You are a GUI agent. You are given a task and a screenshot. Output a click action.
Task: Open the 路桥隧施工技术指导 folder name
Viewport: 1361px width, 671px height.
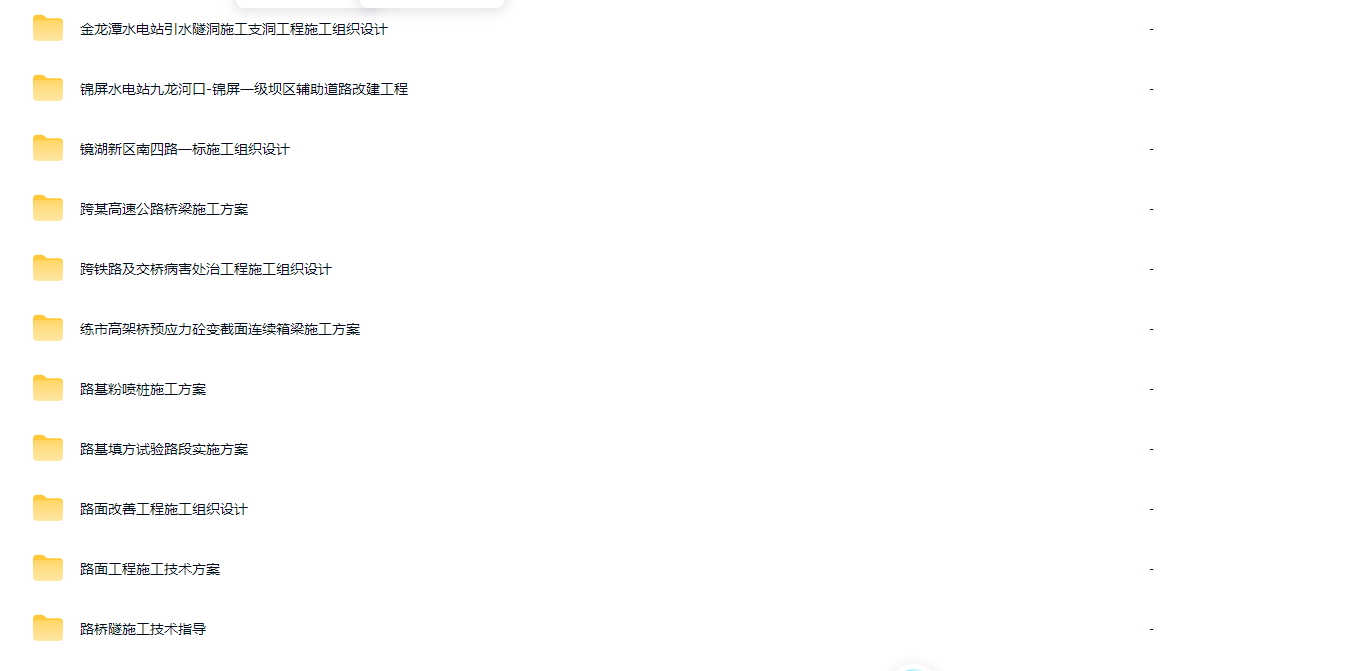(143, 630)
